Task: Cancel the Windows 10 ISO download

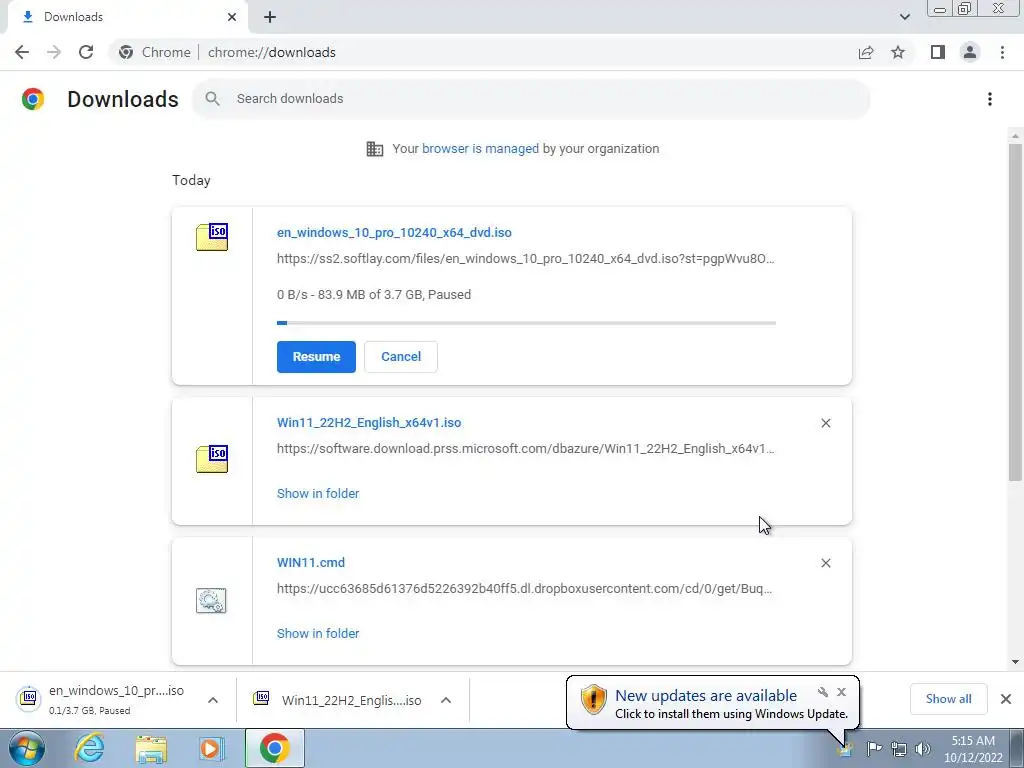Action: [401, 357]
